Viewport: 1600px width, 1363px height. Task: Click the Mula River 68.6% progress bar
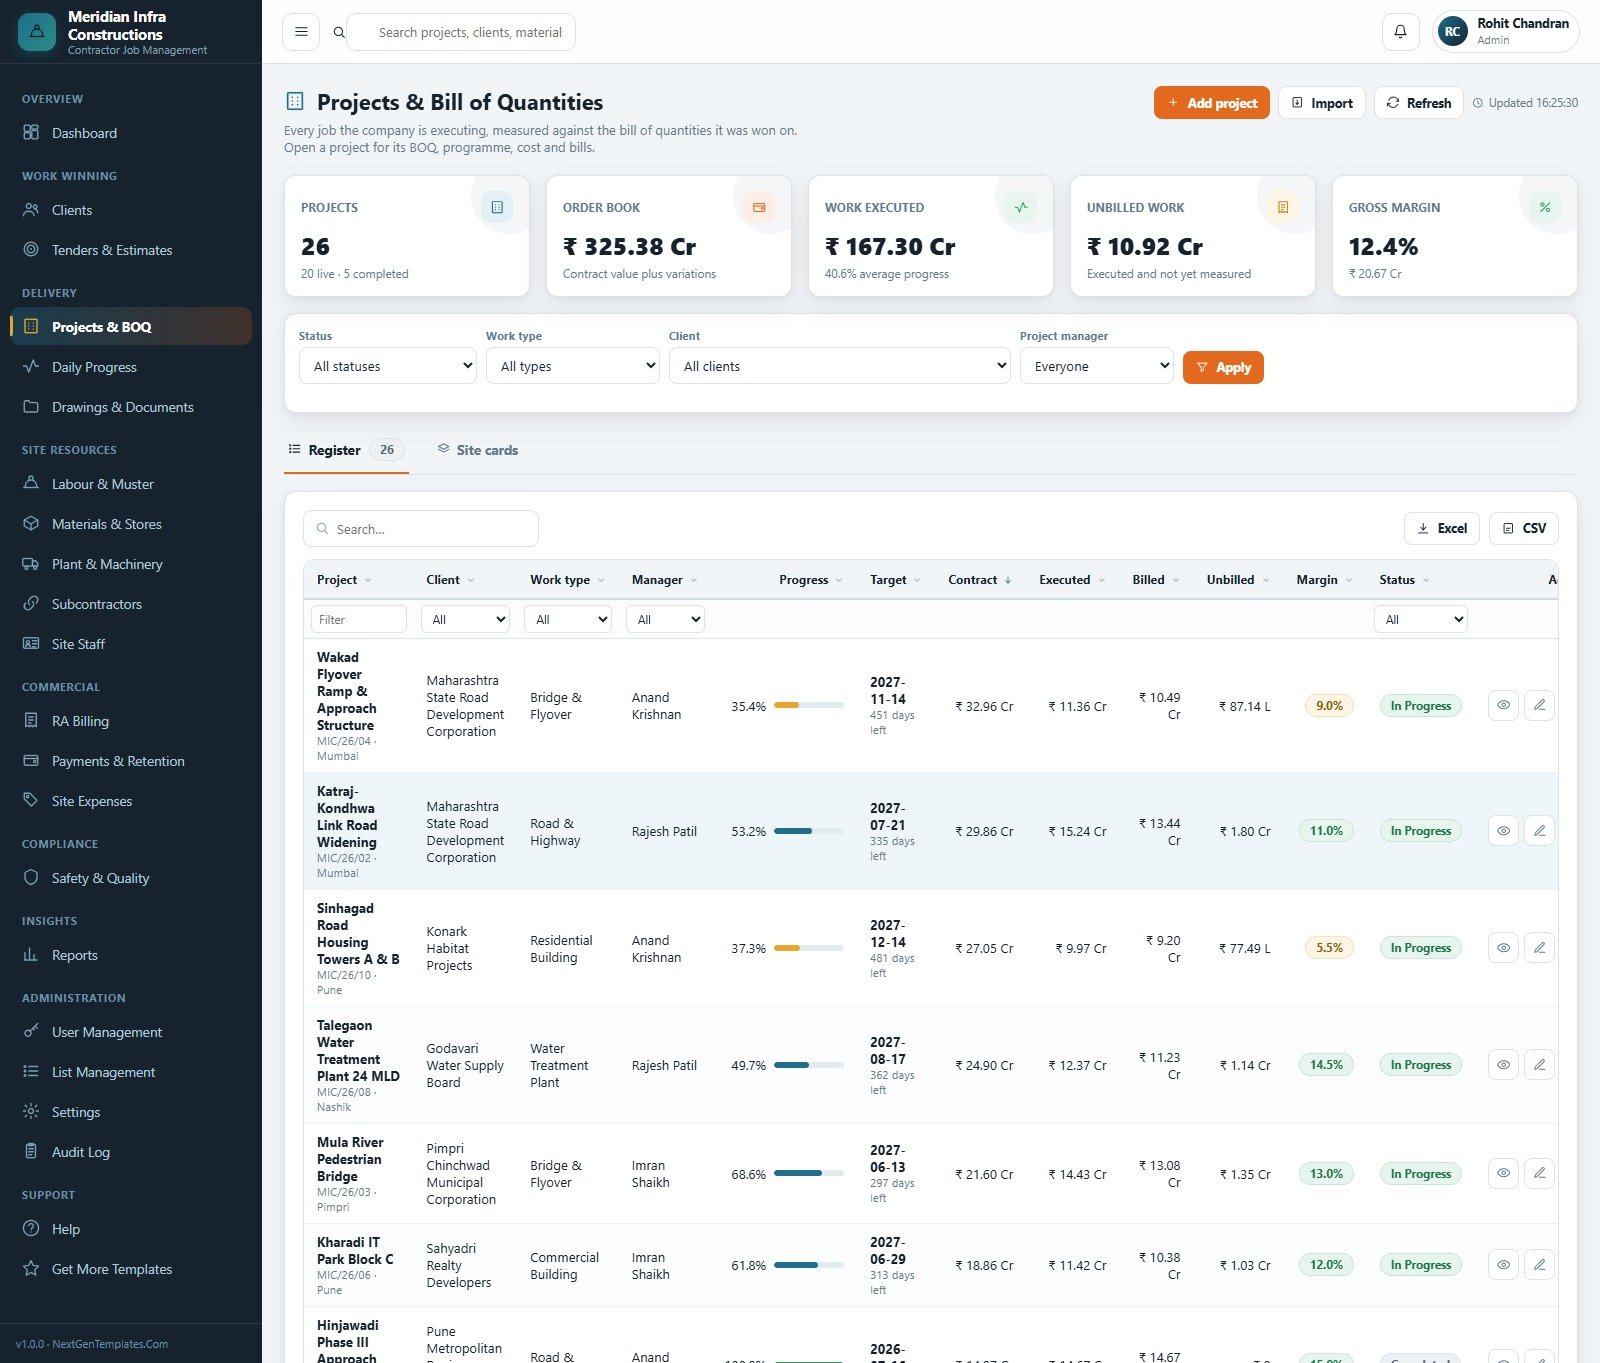pos(809,1173)
